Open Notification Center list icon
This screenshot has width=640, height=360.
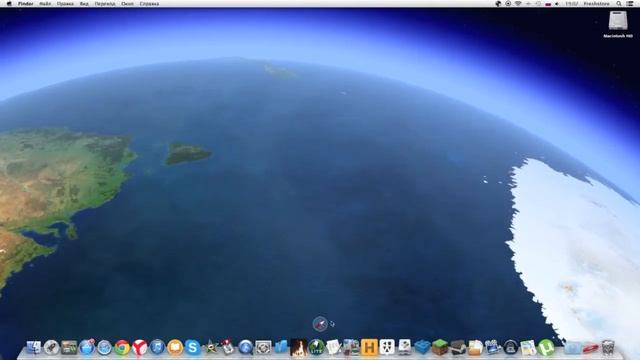tap(630, 4)
